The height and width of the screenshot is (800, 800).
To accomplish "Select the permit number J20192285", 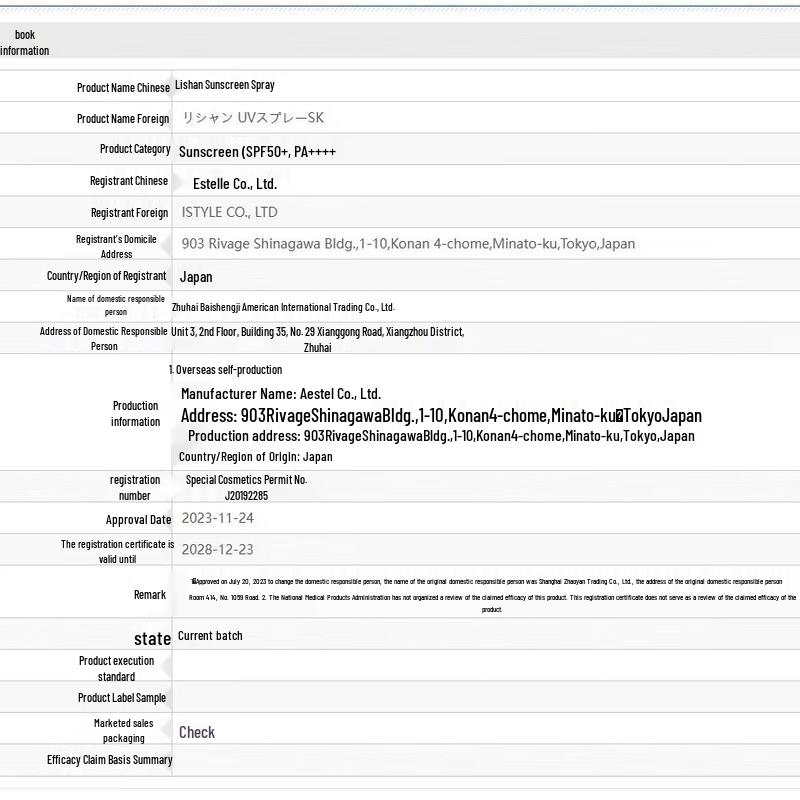I will click(246, 496).
